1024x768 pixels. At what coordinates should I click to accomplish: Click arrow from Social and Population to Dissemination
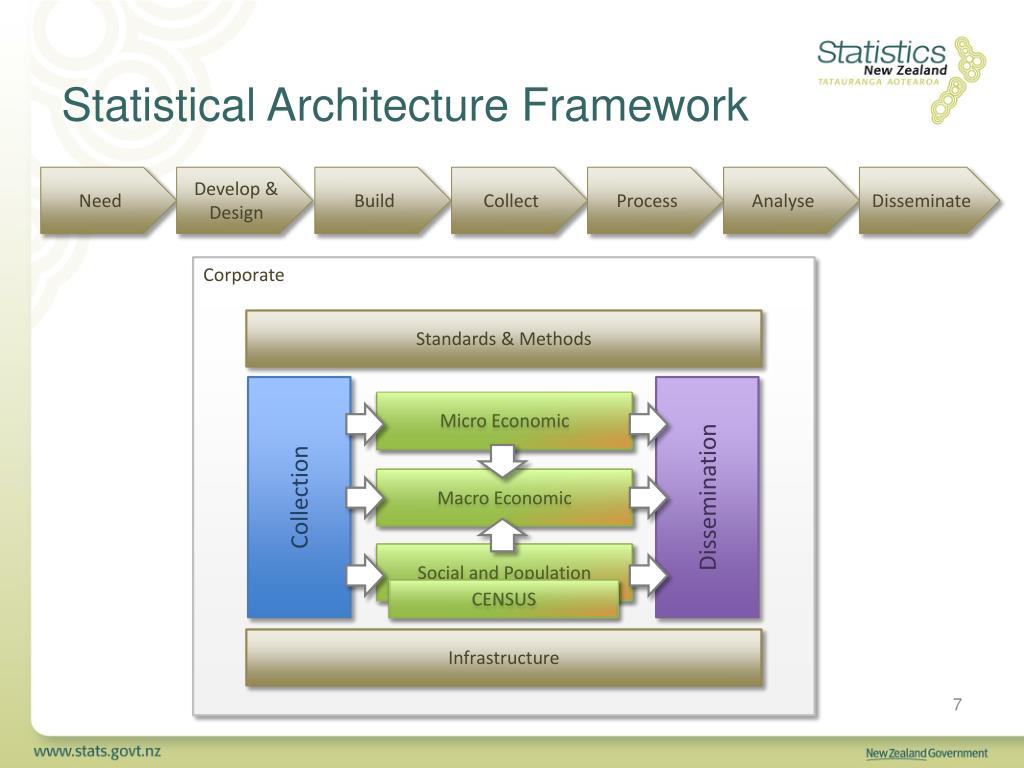[x=648, y=575]
